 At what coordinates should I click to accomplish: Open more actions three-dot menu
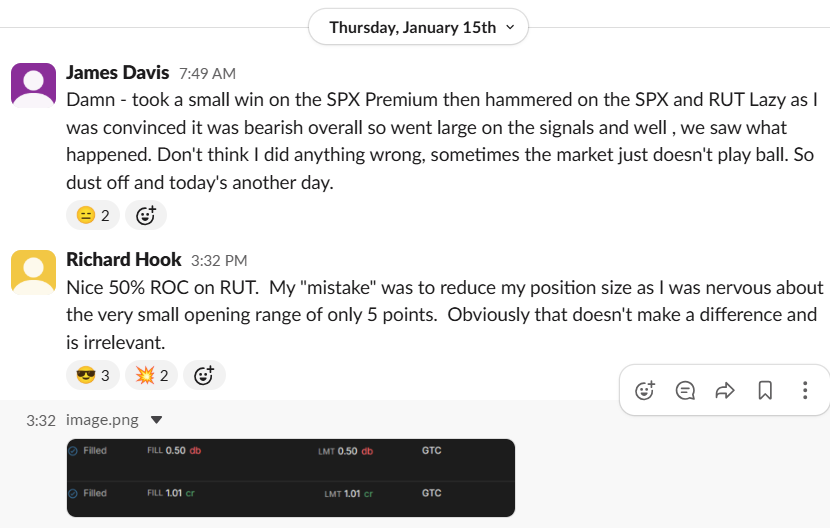tap(805, 390)
